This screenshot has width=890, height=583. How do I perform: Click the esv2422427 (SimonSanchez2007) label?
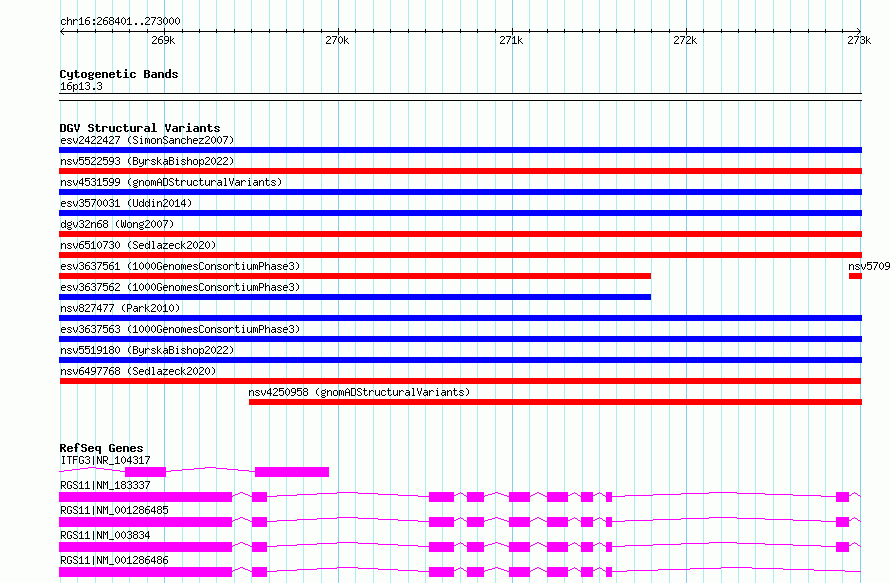(x=147, y=140)
